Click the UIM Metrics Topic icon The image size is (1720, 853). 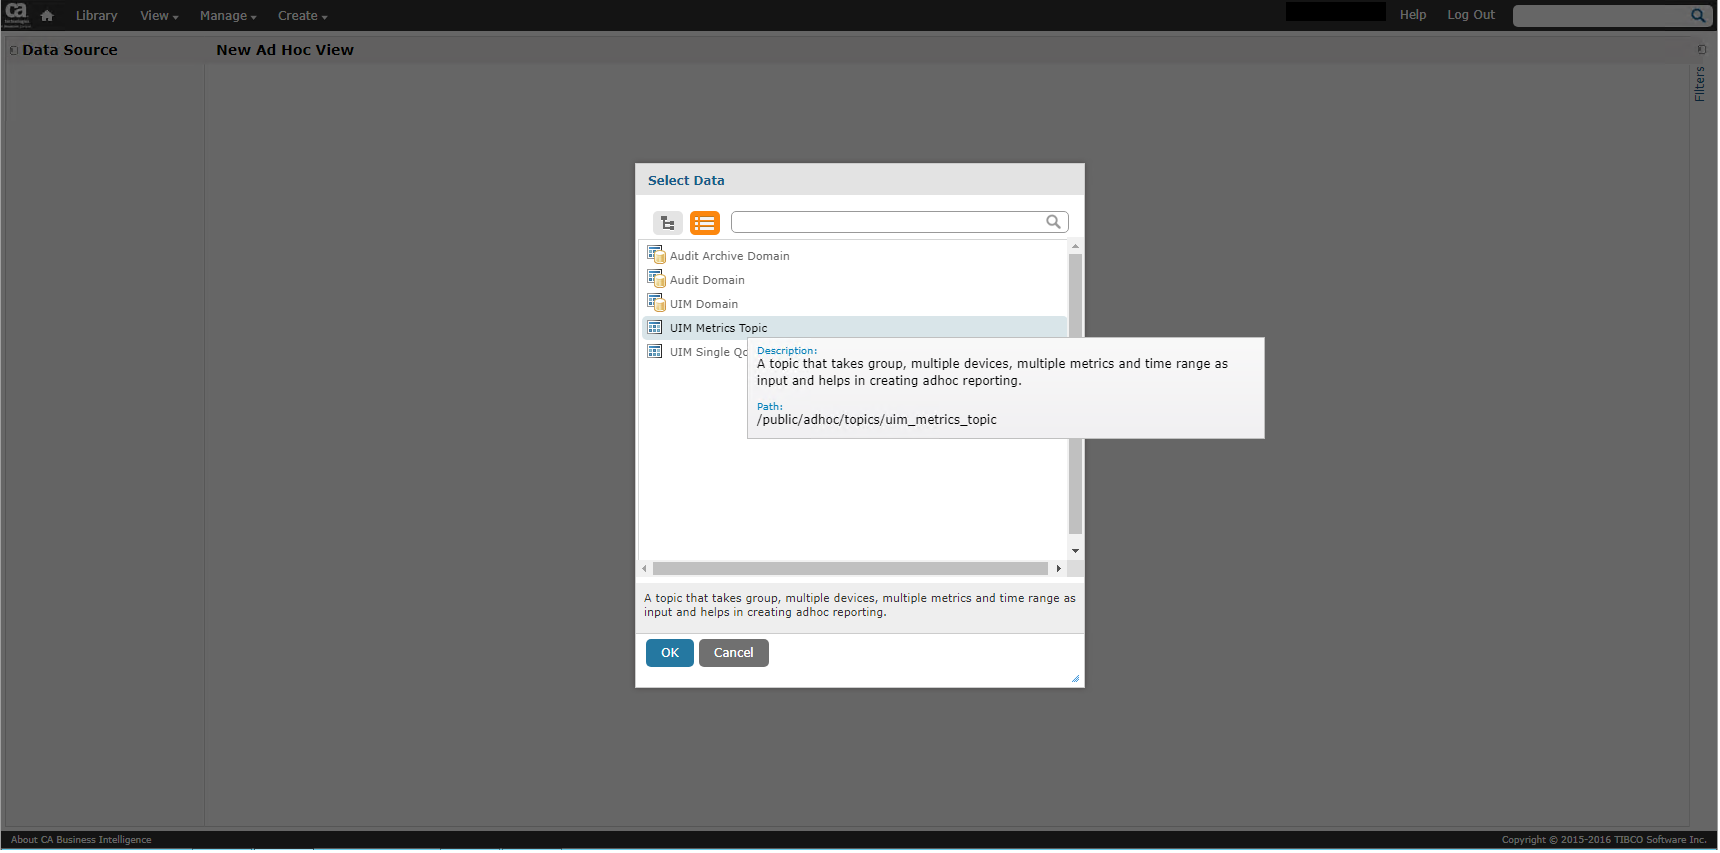655,327
